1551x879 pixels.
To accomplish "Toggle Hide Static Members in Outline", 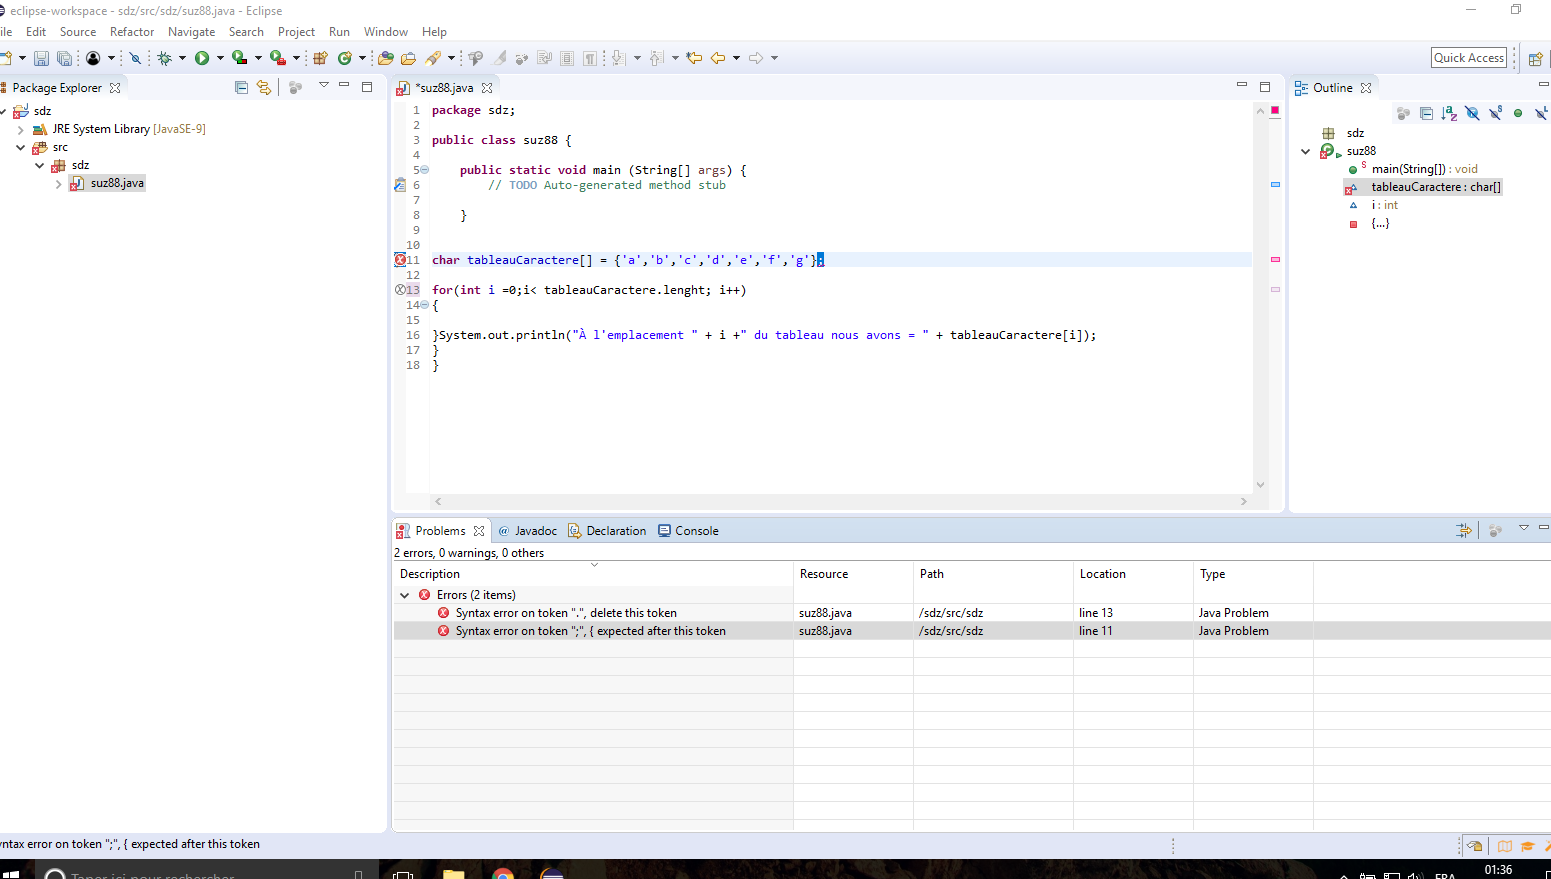I will (x=1495, y=113).
